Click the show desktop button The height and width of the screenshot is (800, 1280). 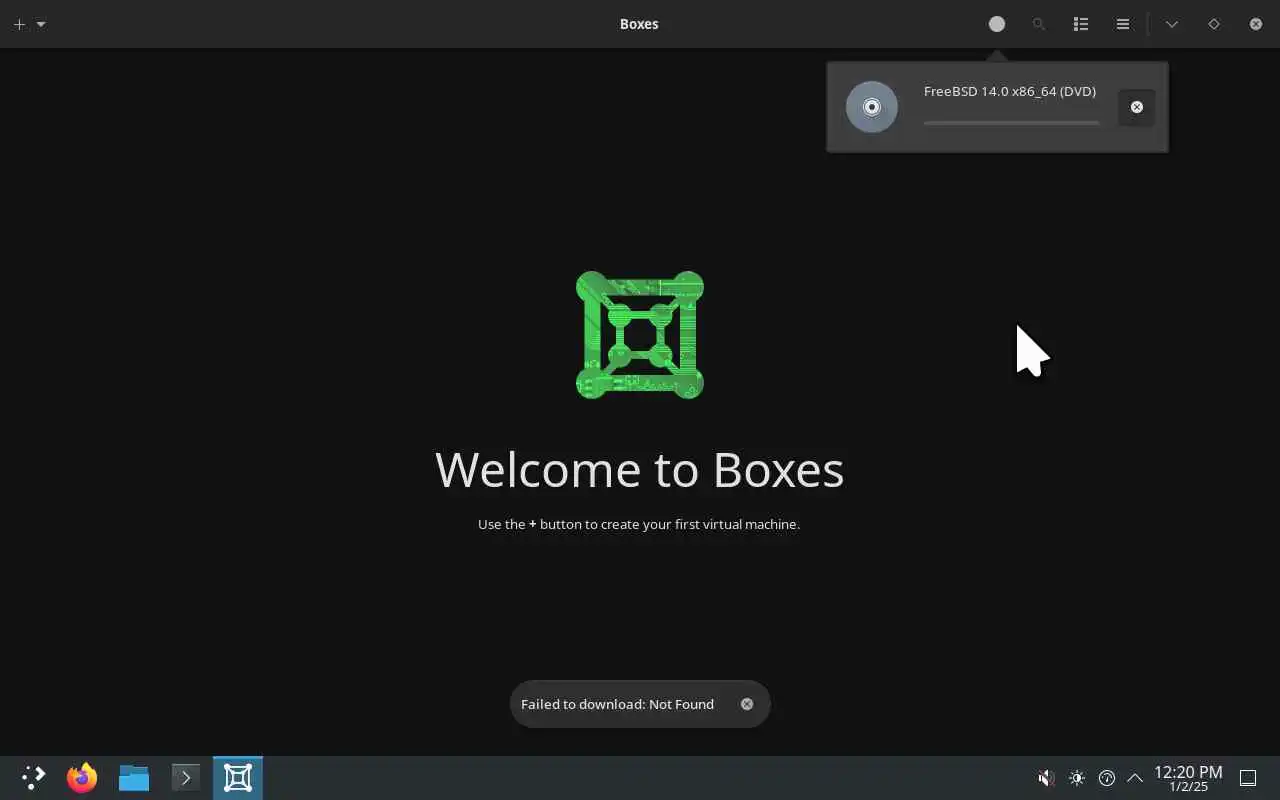[x=1248, y=778]
